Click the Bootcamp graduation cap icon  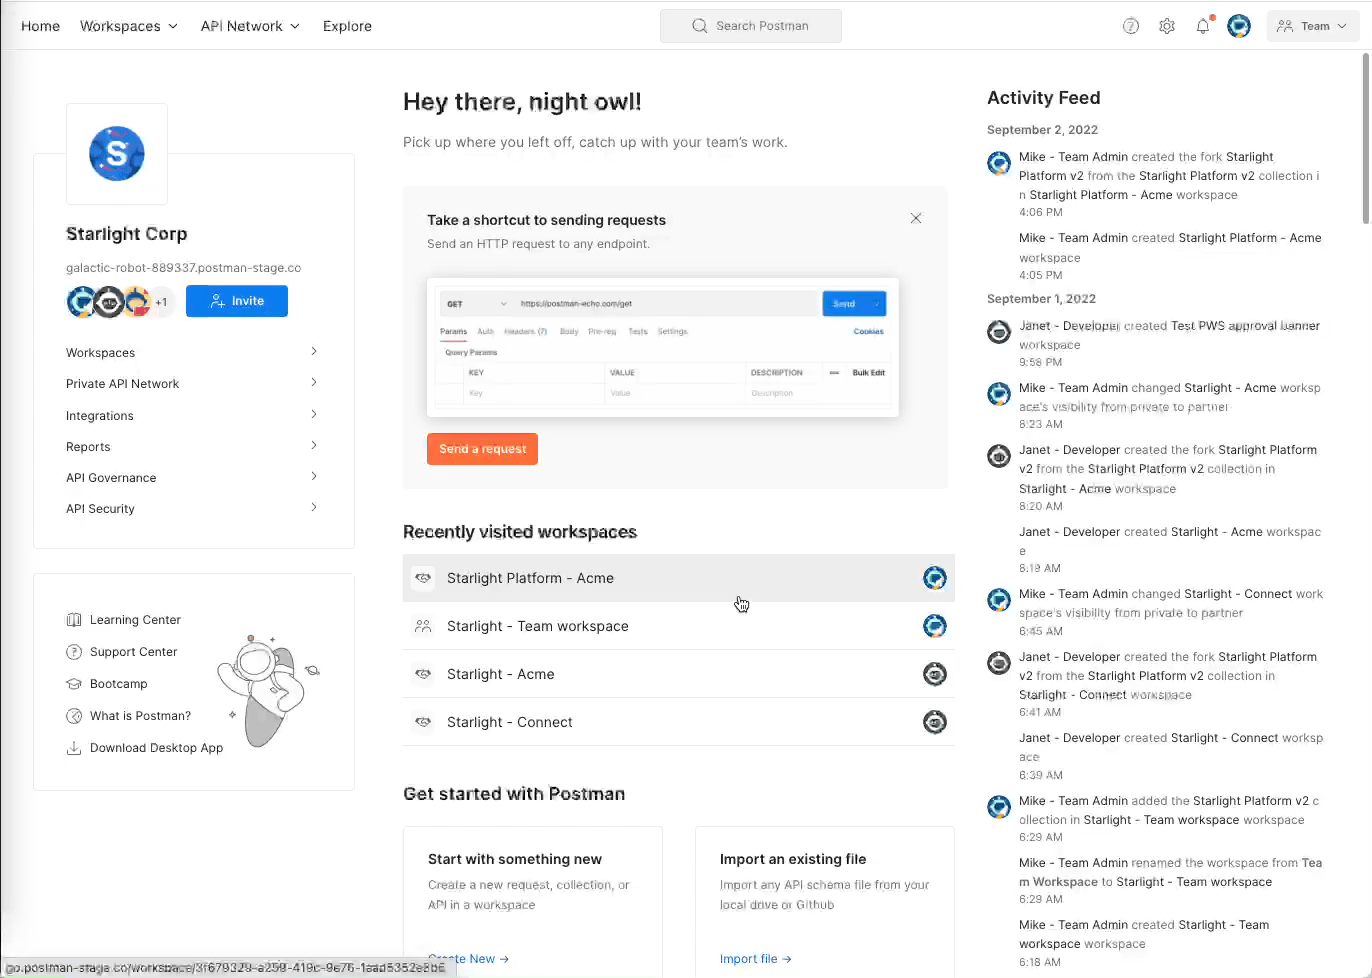point(74,684)
